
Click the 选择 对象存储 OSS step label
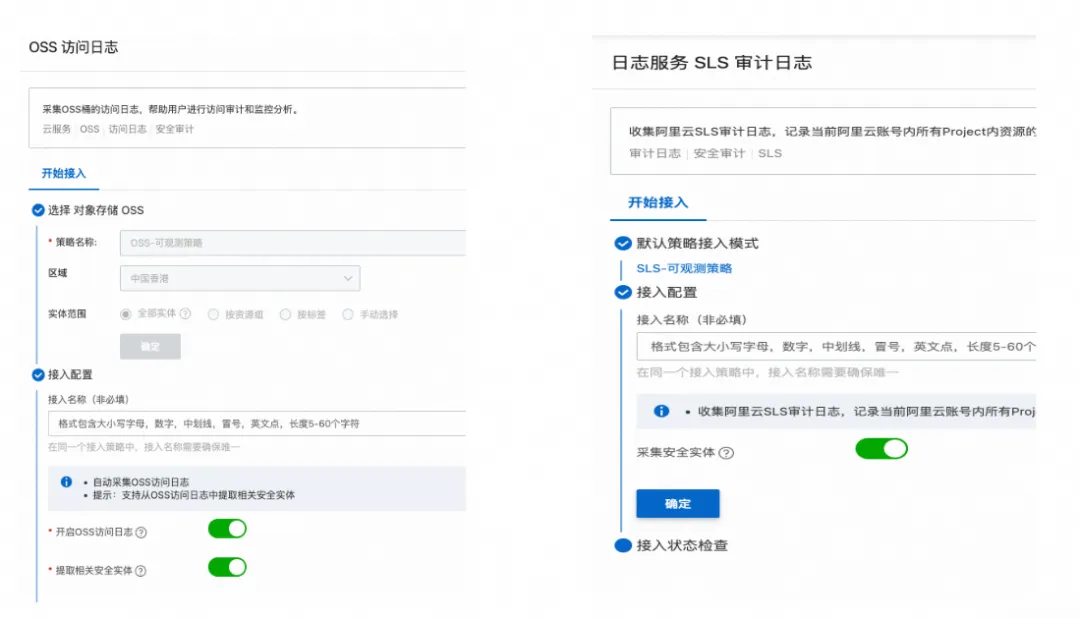96,210
